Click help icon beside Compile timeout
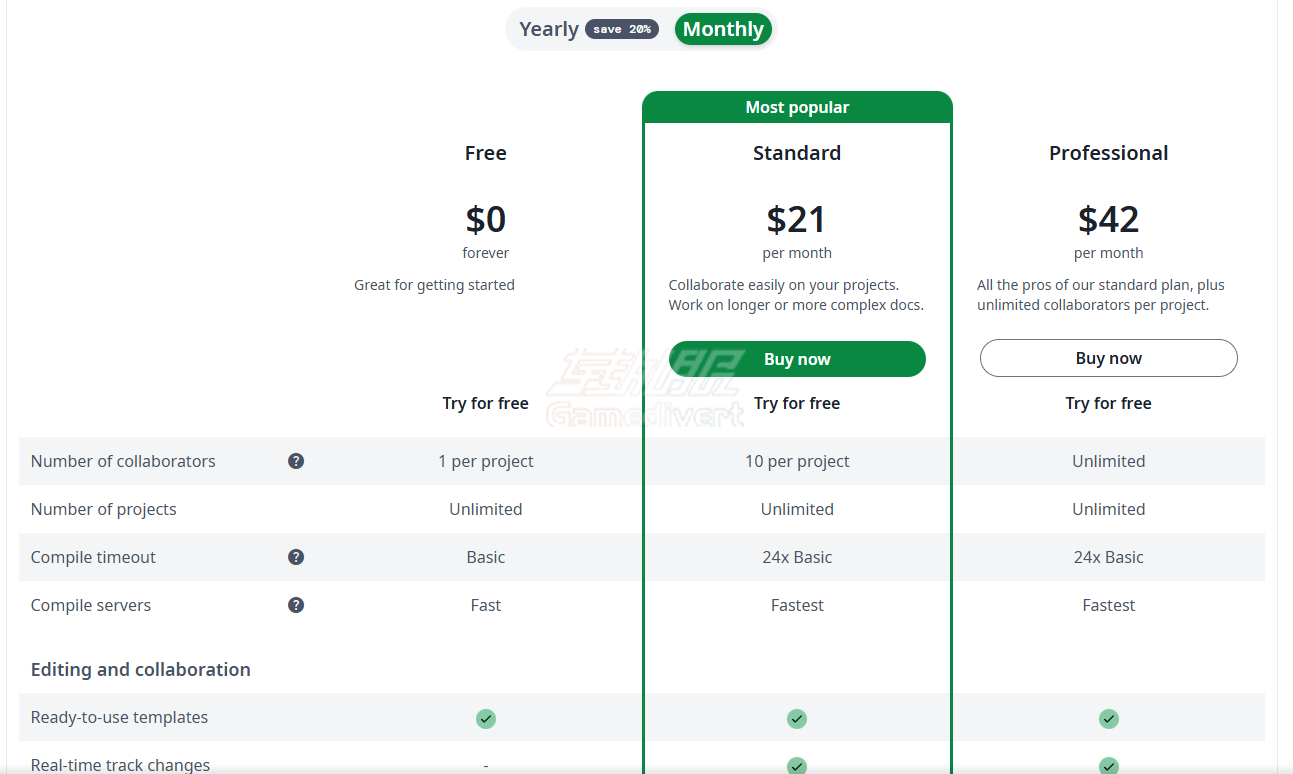This screenshot has width=1293, height=774. [x=296, y=557]
